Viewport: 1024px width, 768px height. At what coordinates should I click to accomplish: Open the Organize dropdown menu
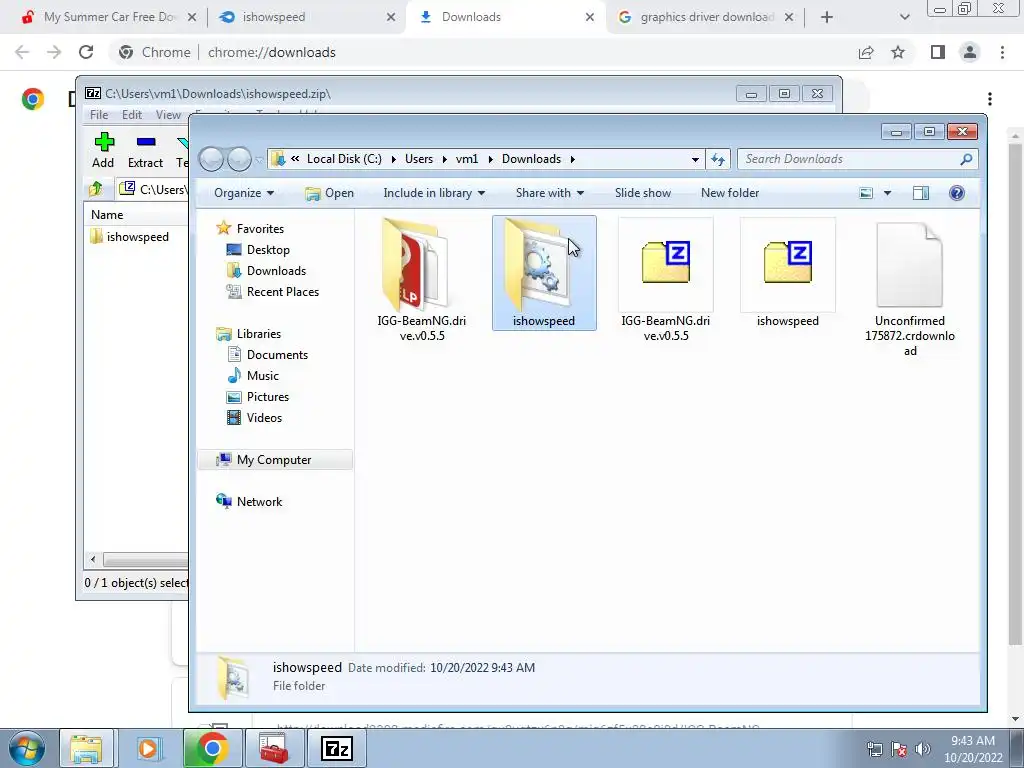click(244, 193)
